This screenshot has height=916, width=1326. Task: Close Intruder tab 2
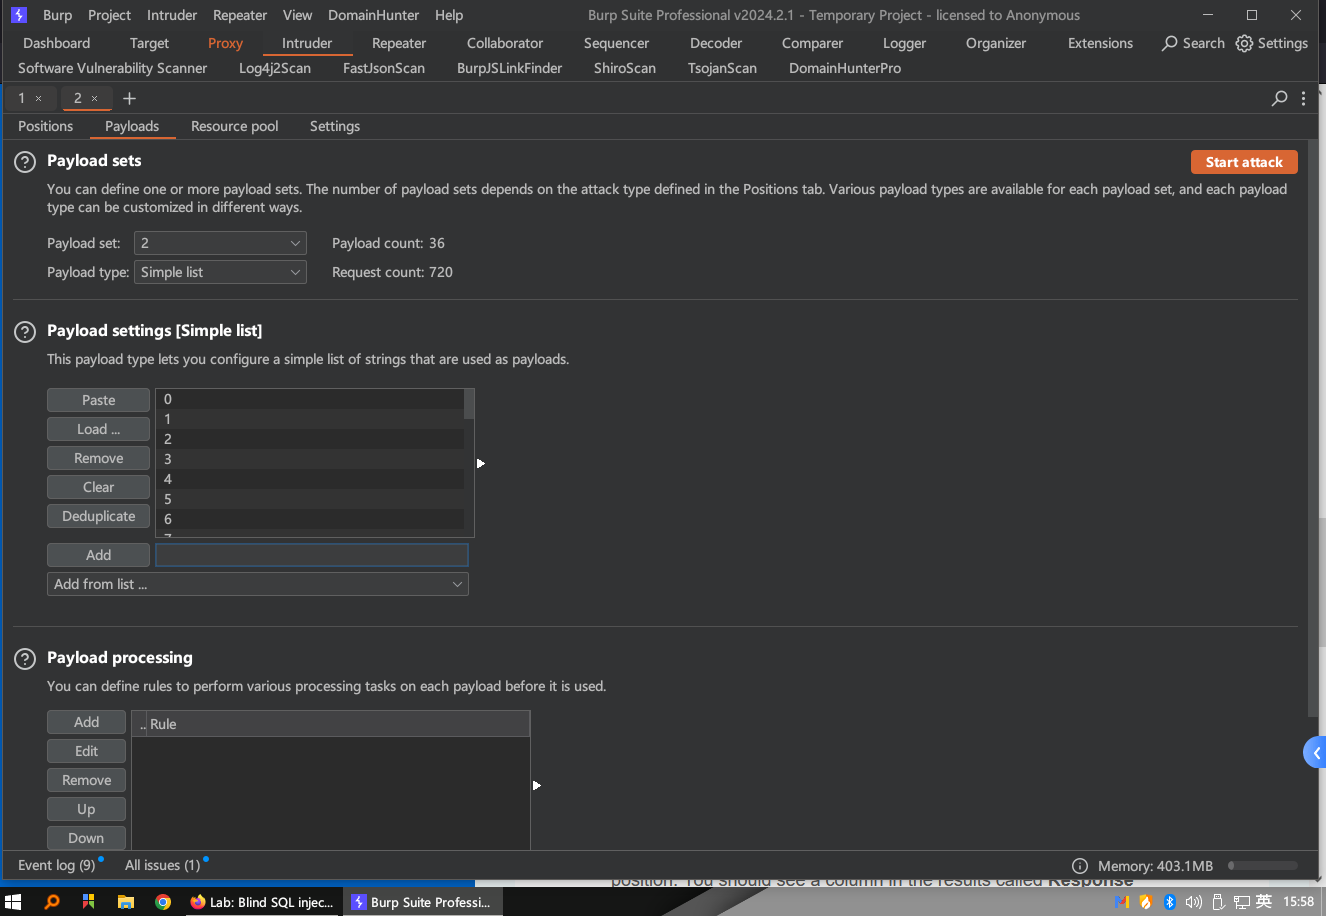[95, 98]
